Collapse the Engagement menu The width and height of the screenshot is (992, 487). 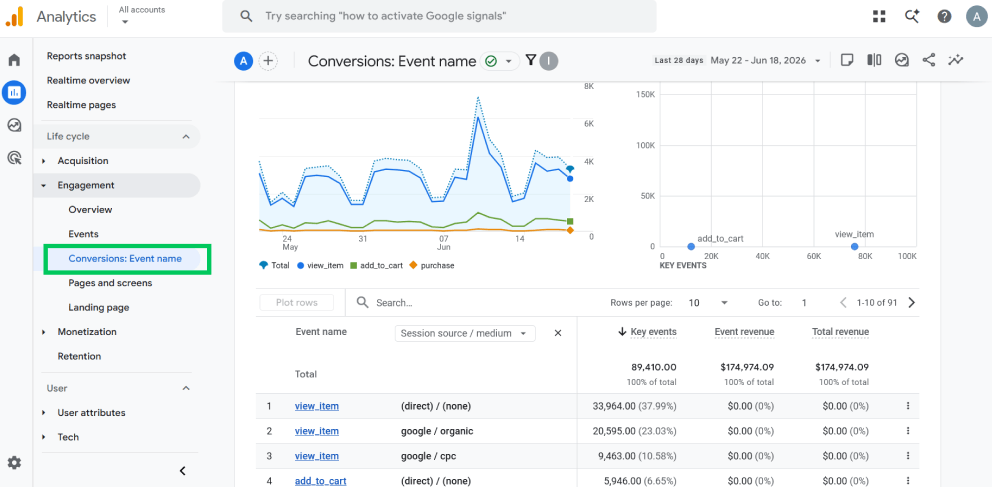point(44,185)
